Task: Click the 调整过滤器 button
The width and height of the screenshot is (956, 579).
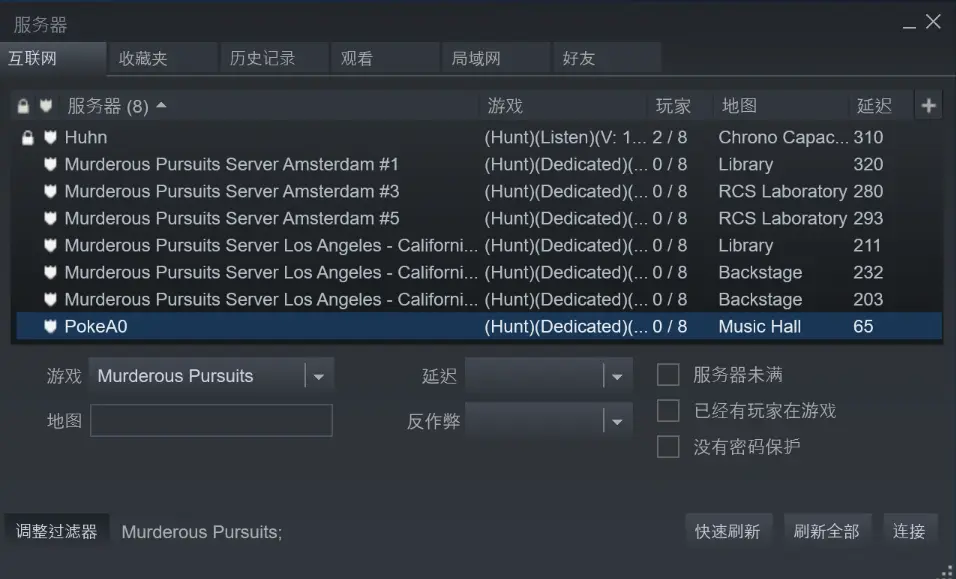Action: click(x=57, y=531)
